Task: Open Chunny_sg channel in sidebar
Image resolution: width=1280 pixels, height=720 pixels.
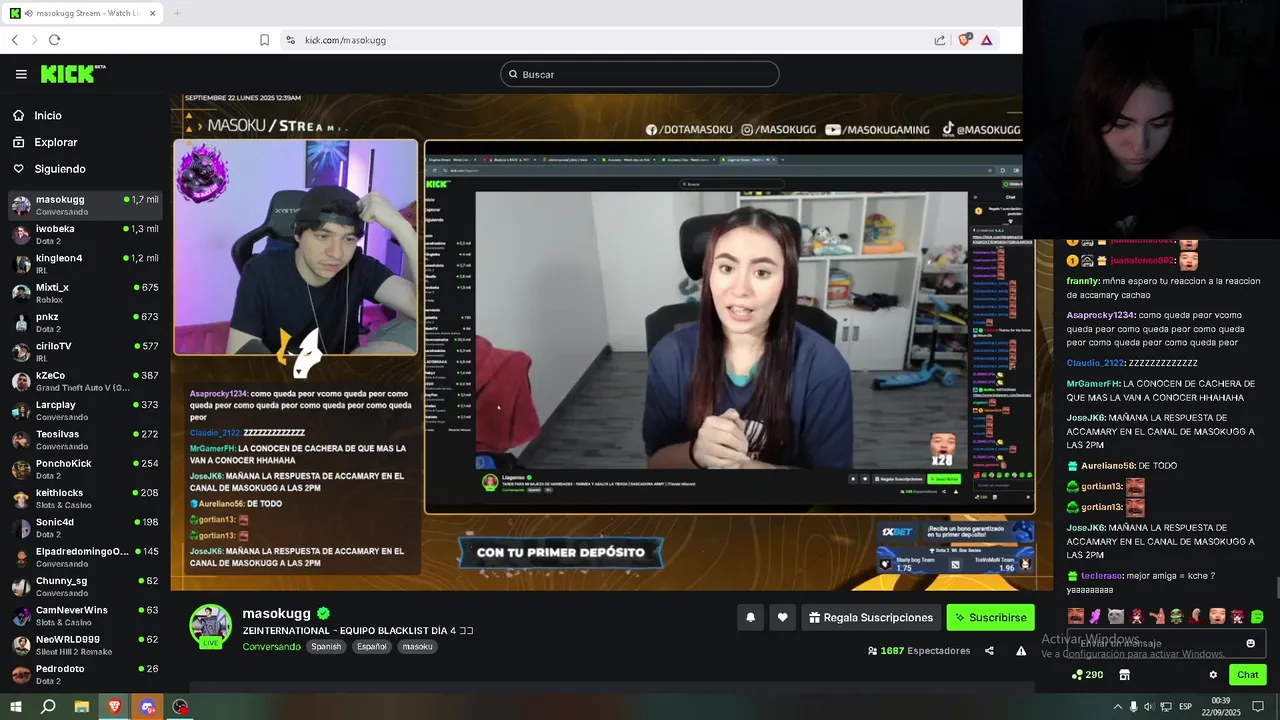Action: point(85,586)
